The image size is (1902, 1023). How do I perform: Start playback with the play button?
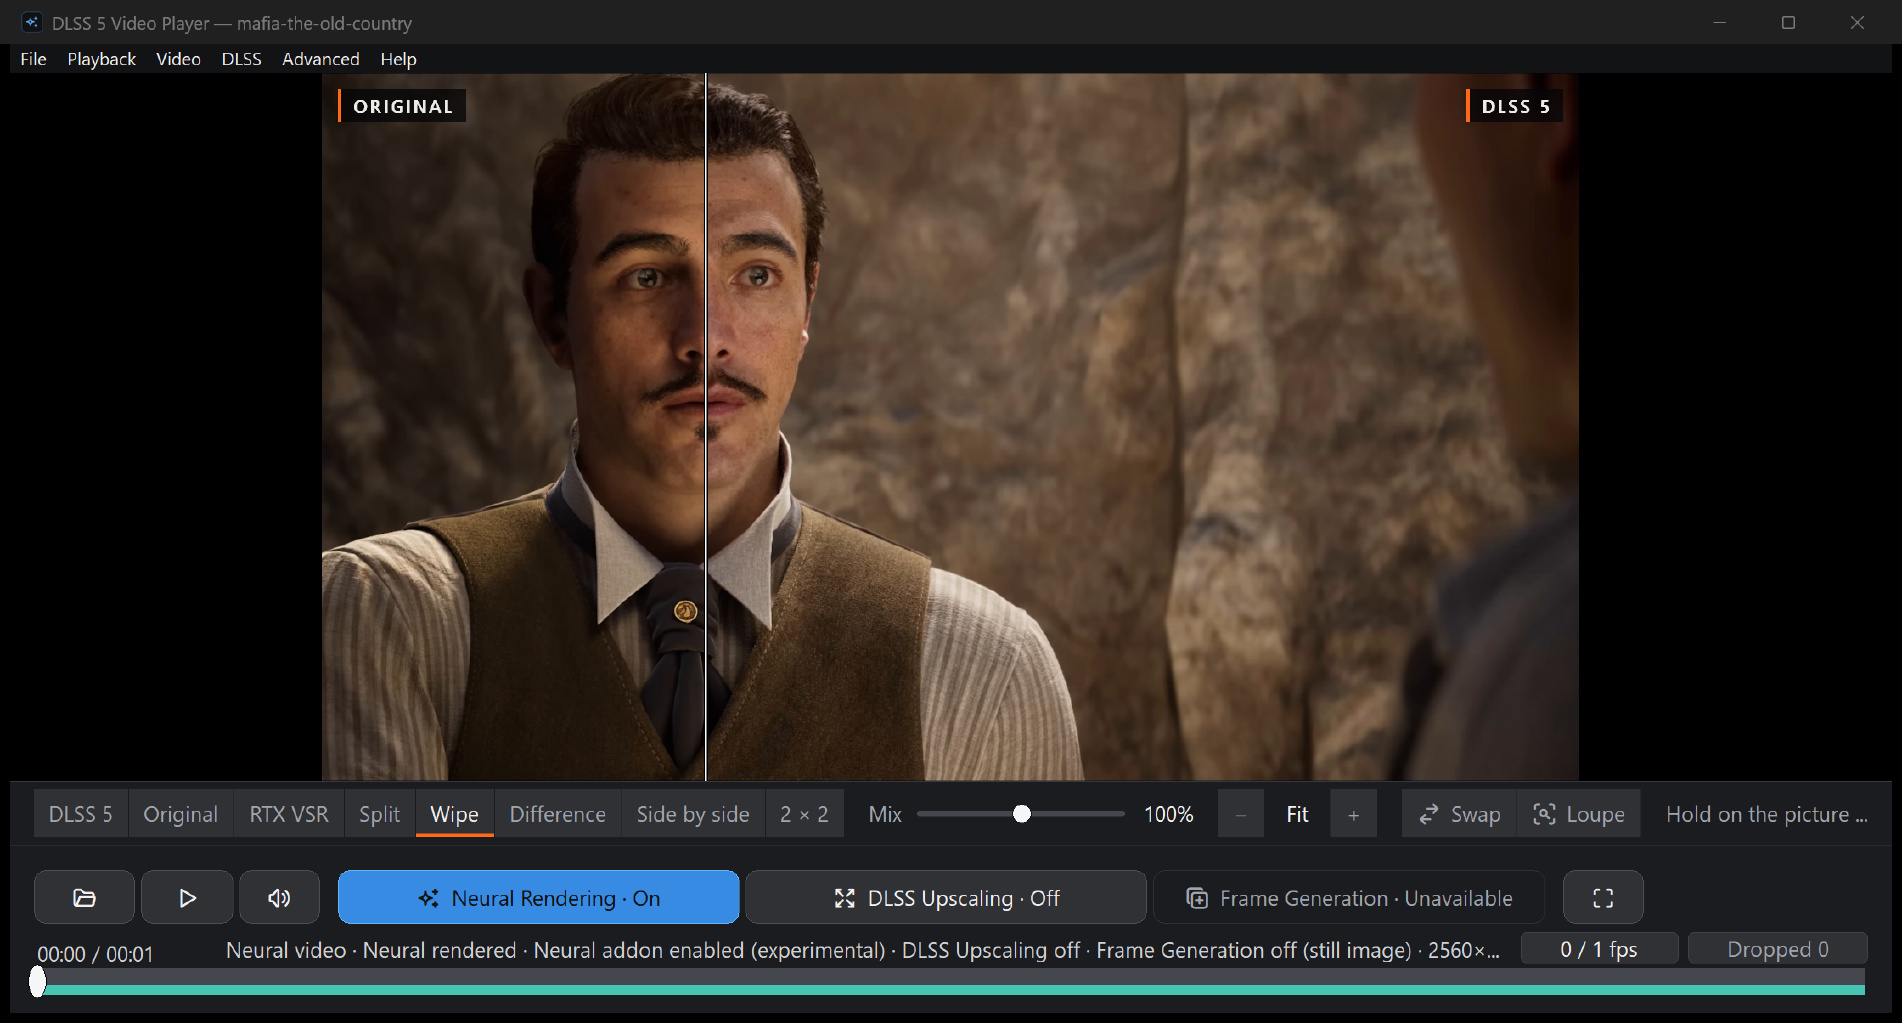point(187,897)
